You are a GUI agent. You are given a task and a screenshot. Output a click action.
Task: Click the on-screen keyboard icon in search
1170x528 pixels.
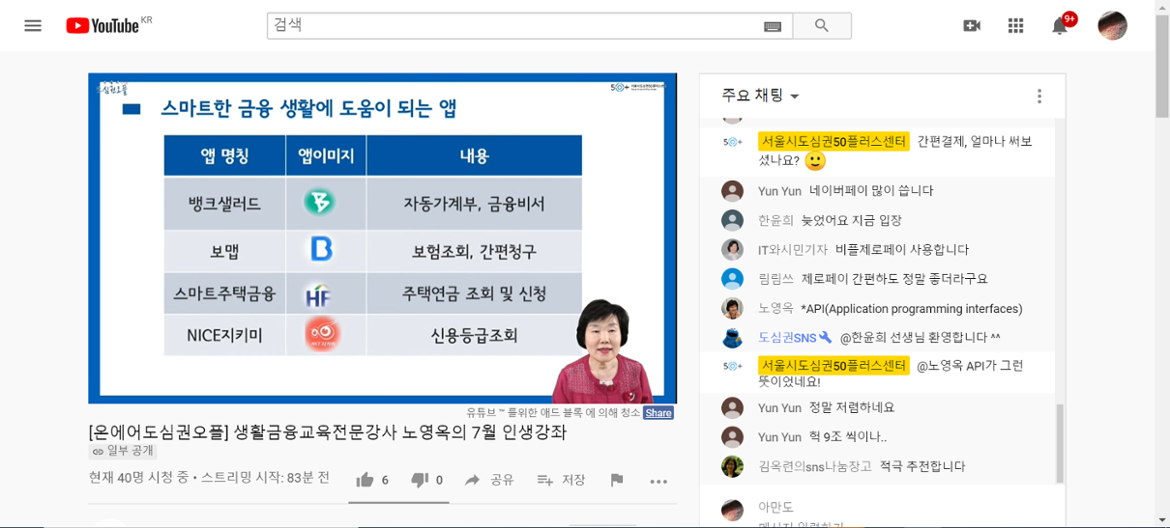tap(772, 26)
